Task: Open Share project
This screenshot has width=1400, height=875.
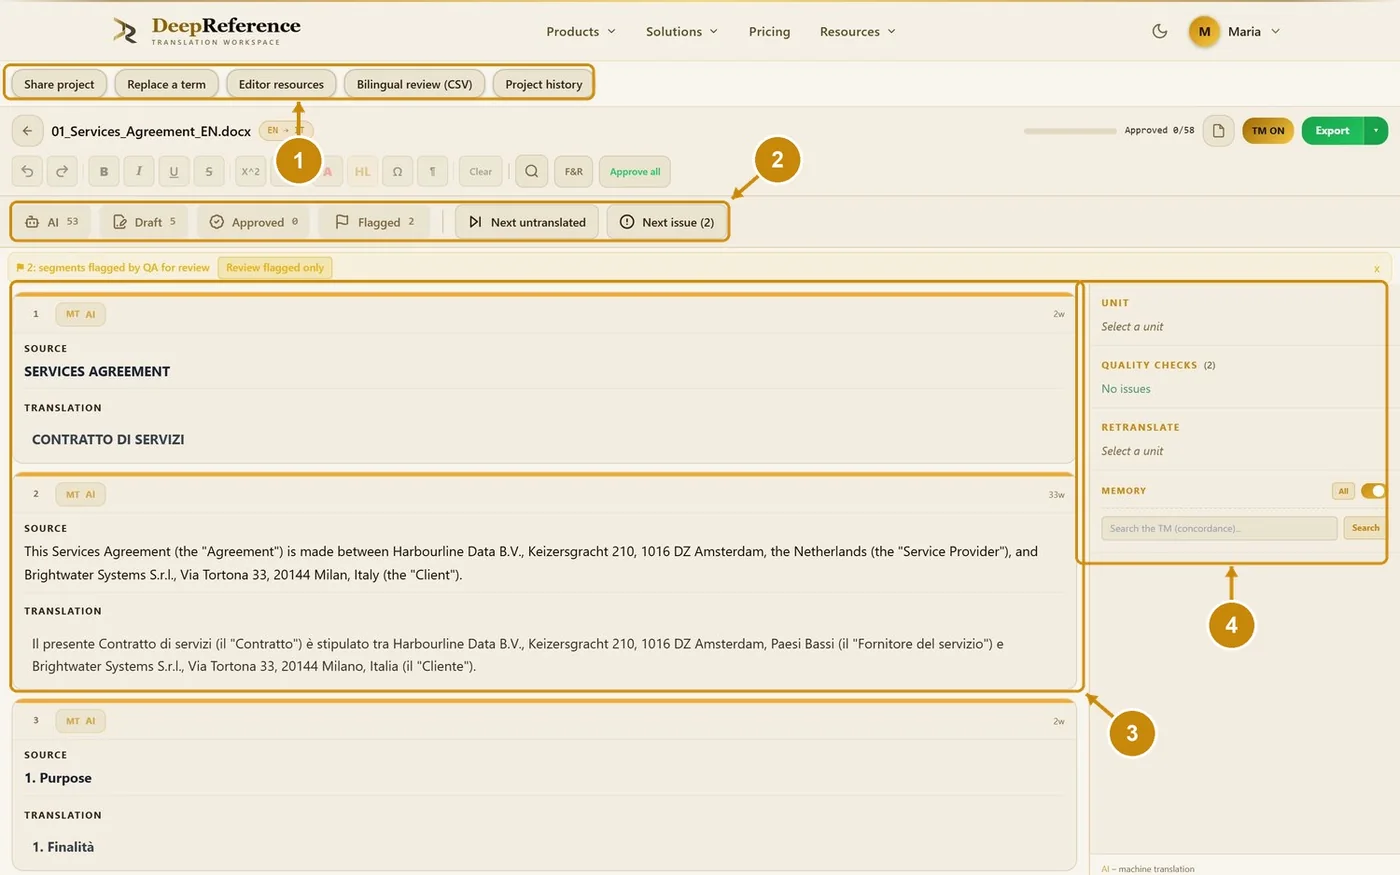Action: pyautogui.click(x=59, y=84)
